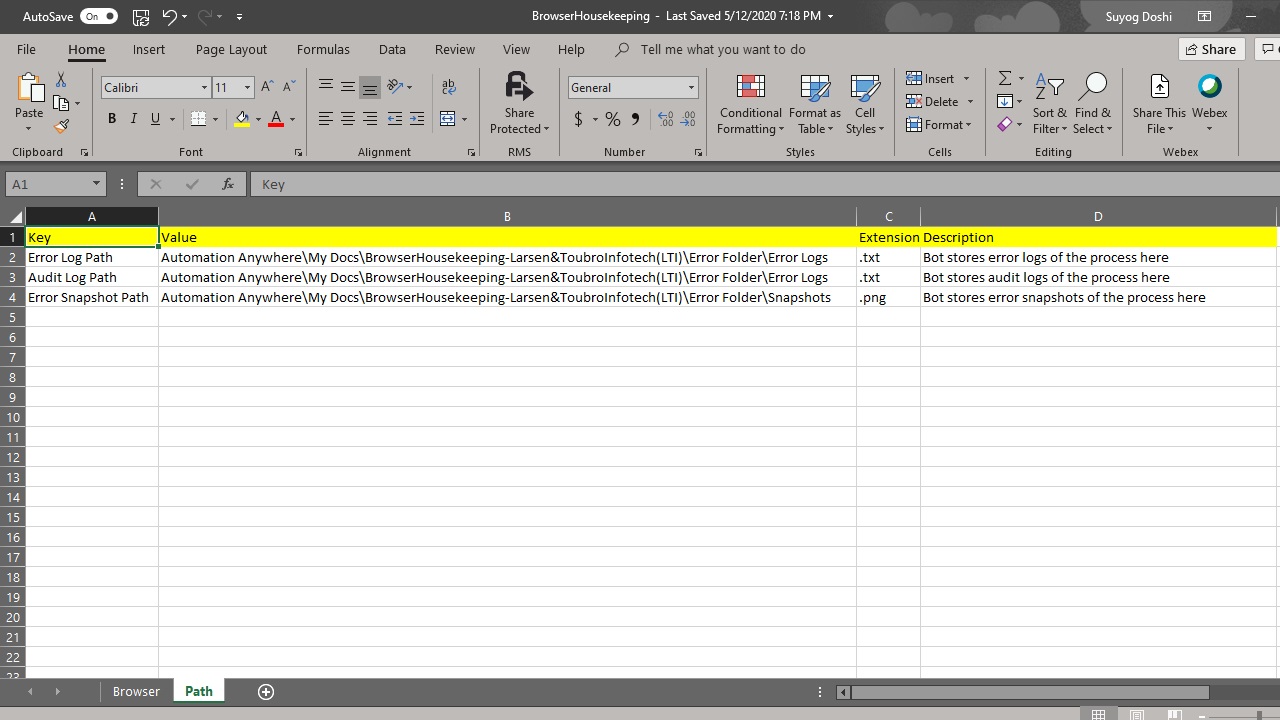1280x720 pixels.
Task: Add a new sheet with plus button
Action: (266, 691)
